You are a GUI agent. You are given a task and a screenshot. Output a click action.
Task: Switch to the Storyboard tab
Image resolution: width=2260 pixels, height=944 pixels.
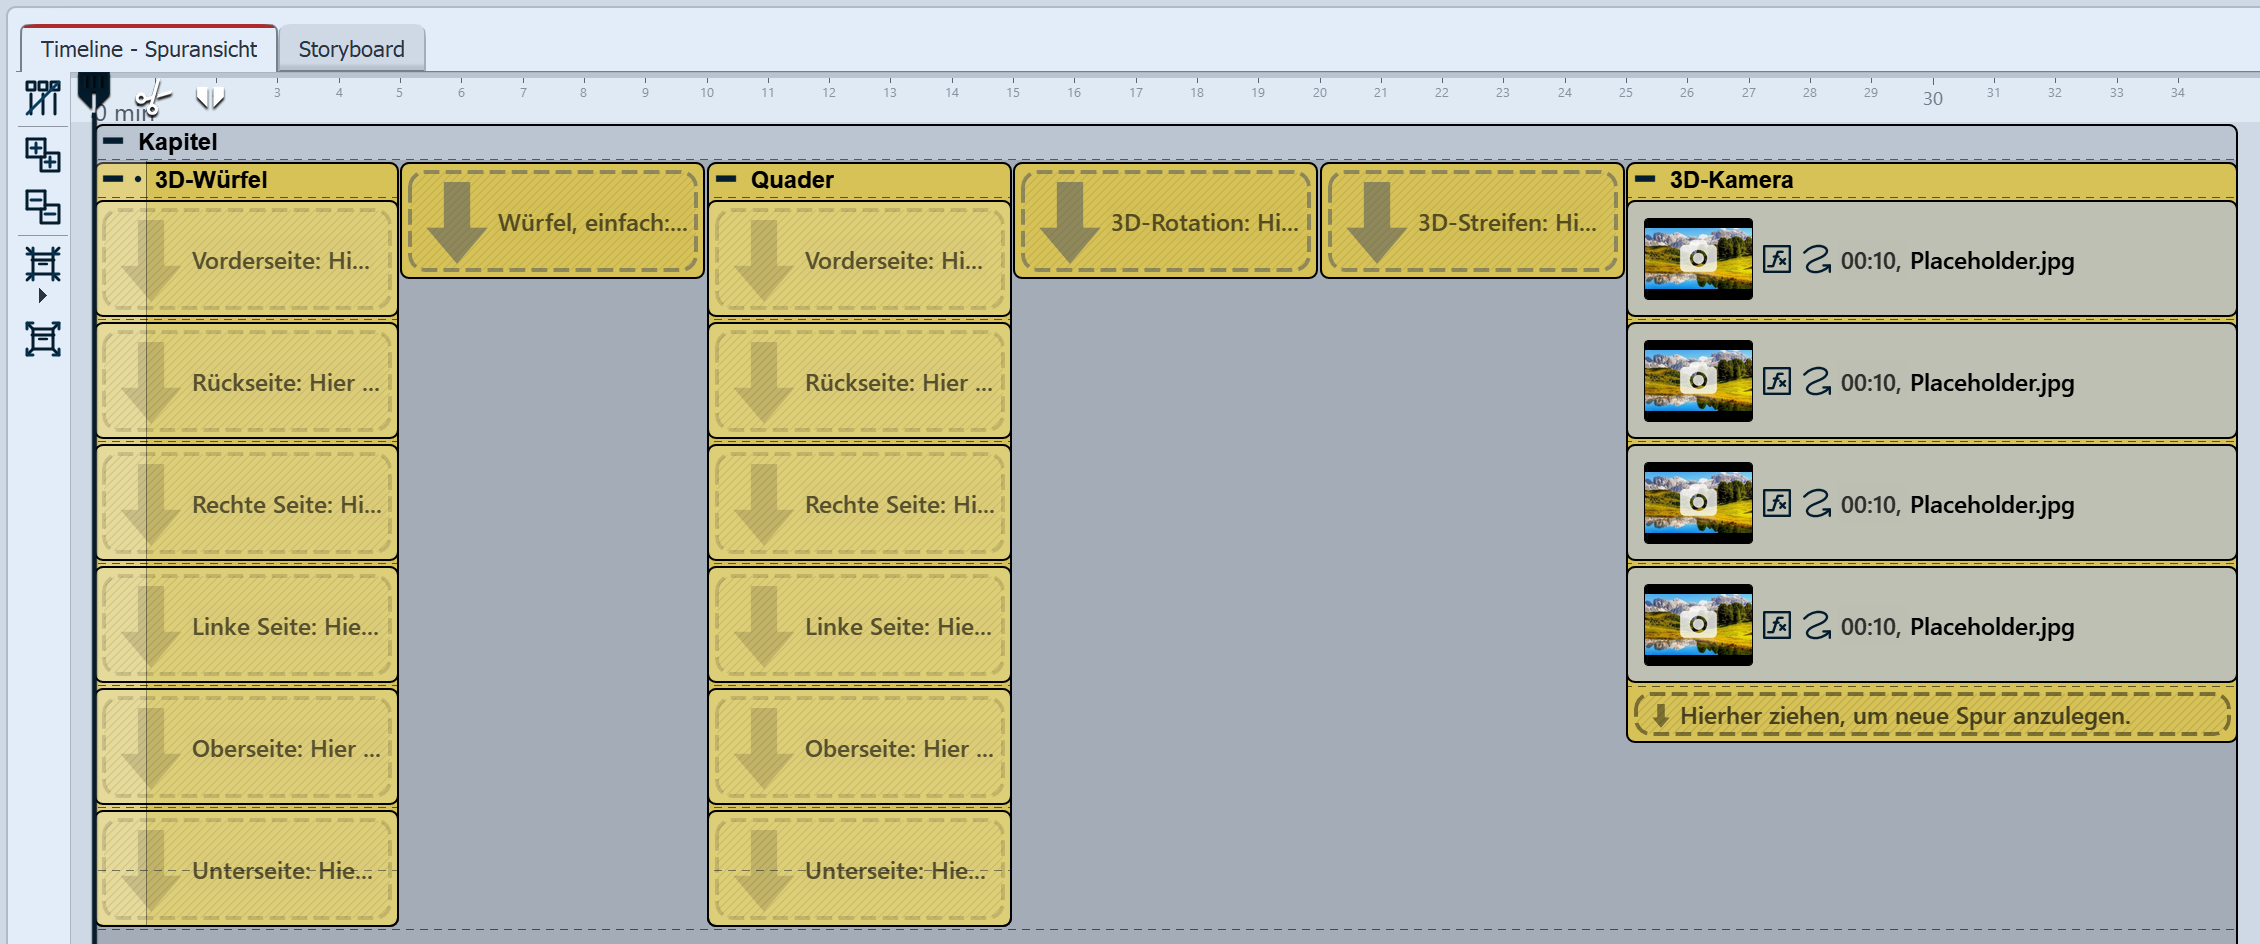(351, 49)
